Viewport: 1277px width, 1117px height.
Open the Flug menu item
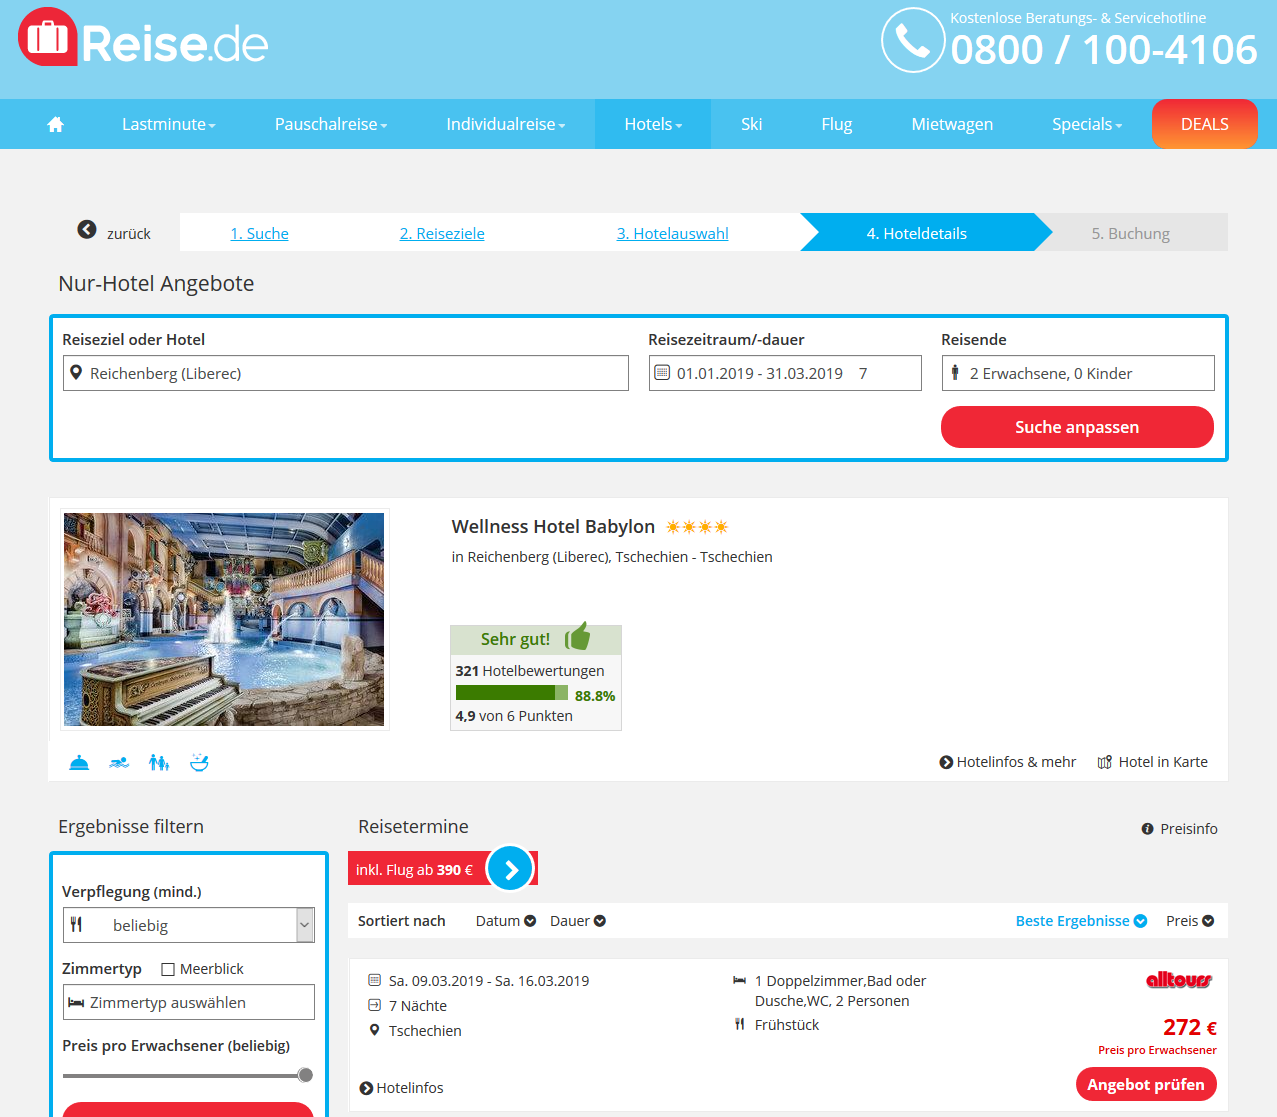point(837,124)
